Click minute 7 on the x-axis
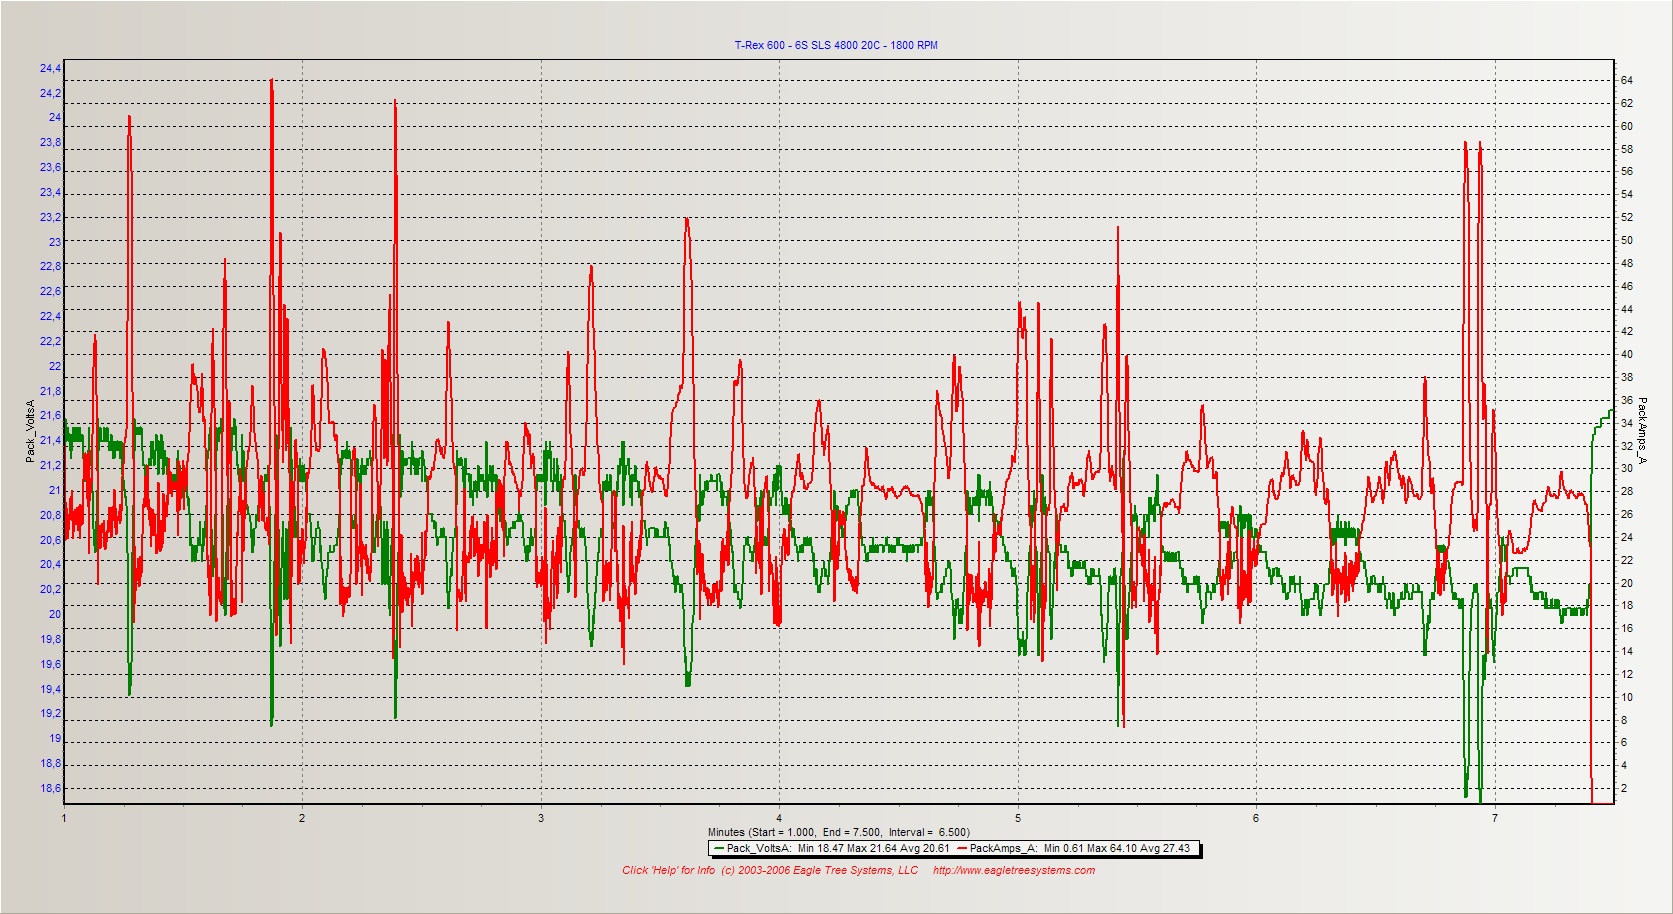The image size is (1673, 914). pos(1495,818)
